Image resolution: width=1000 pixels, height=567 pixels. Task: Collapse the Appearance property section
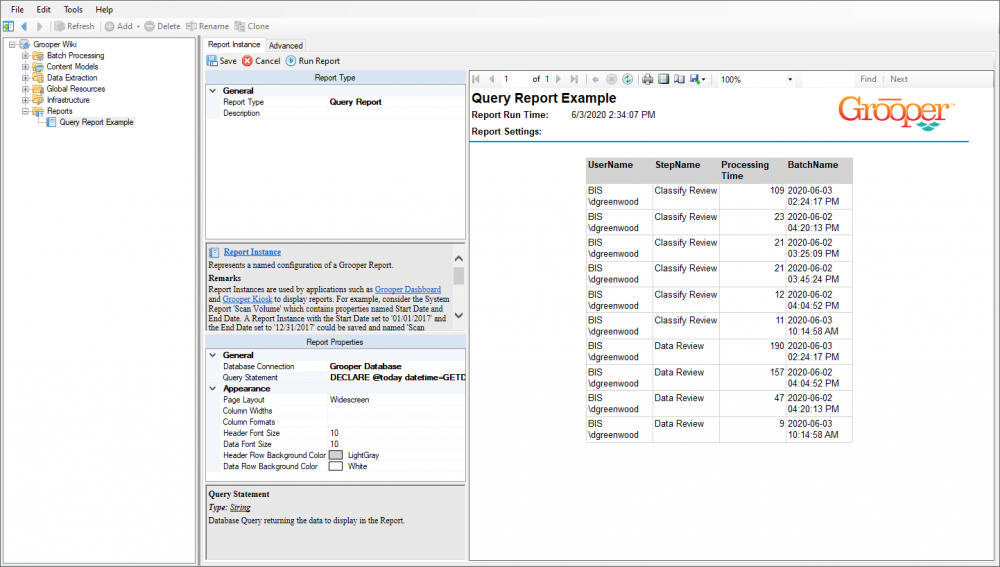click(x=212, y=389)
